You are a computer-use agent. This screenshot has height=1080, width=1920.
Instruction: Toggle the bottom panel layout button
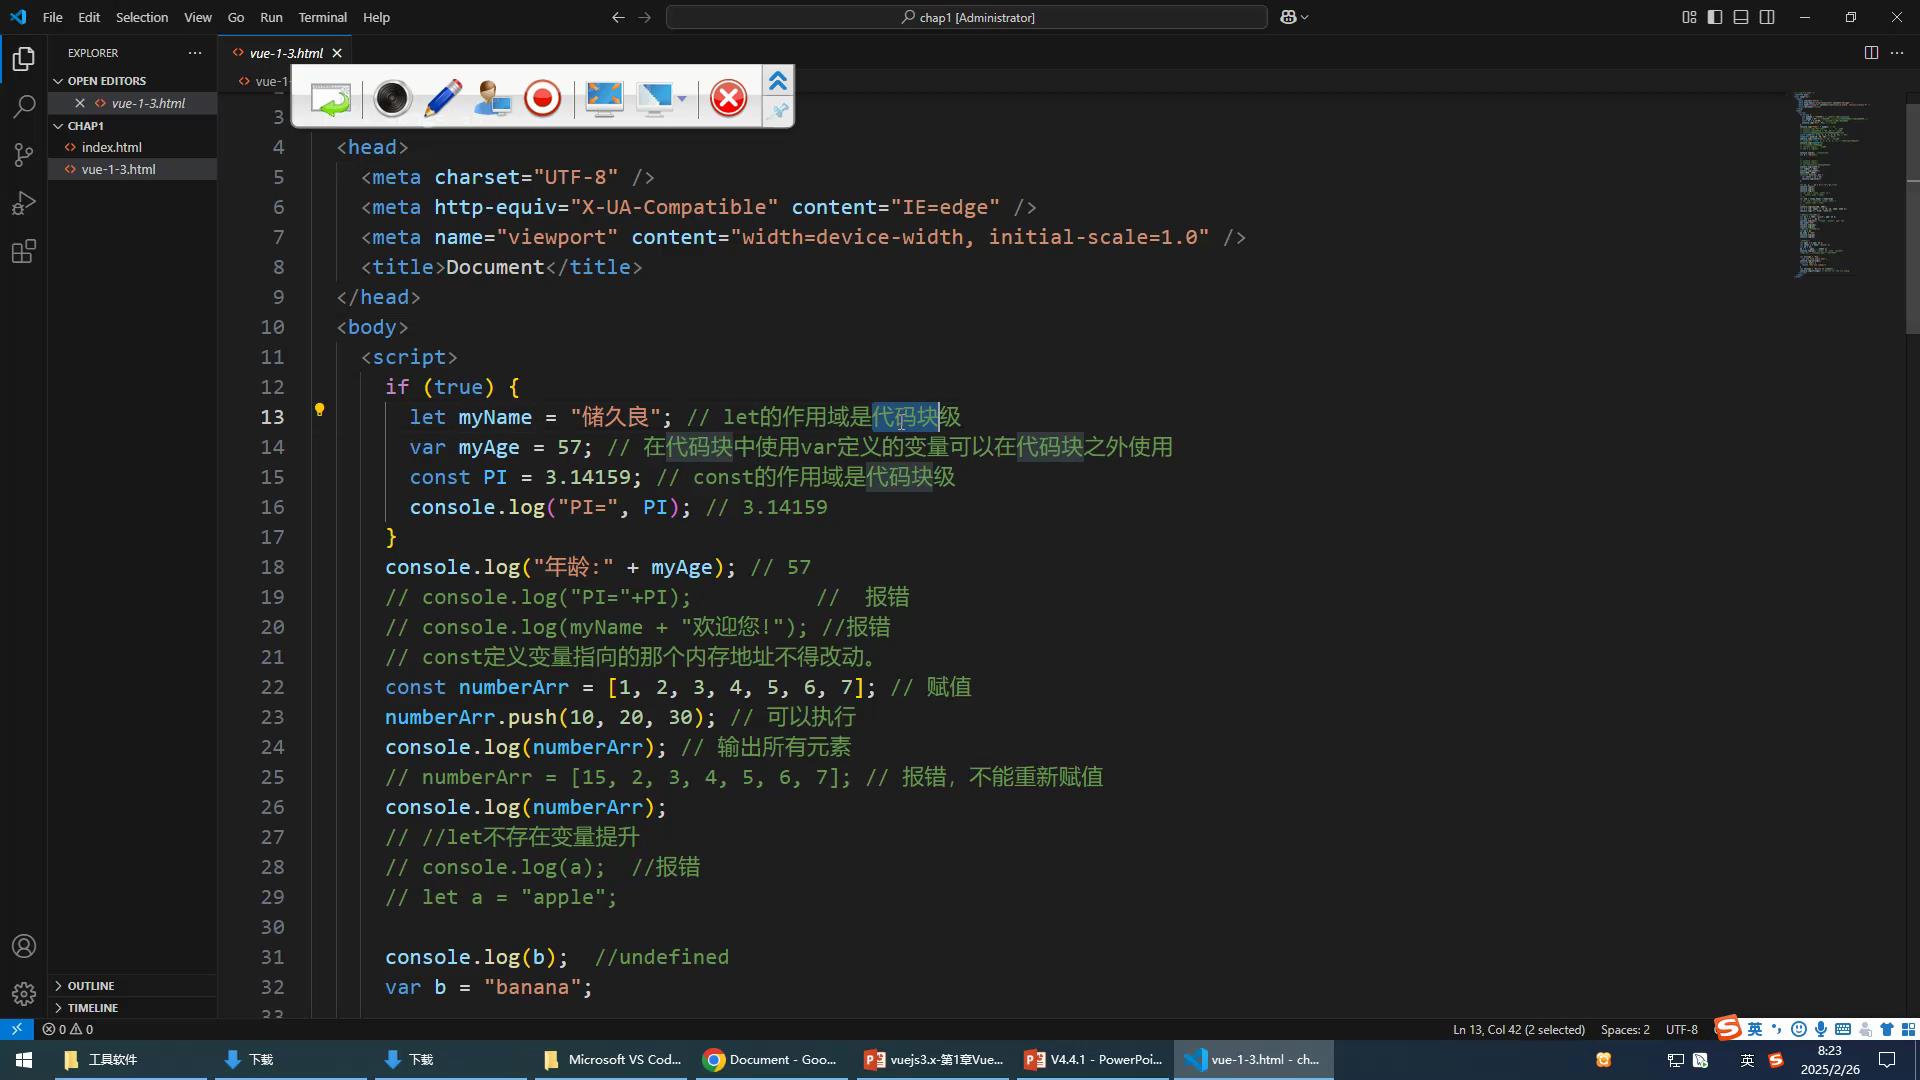click(x=1741, y=17)
